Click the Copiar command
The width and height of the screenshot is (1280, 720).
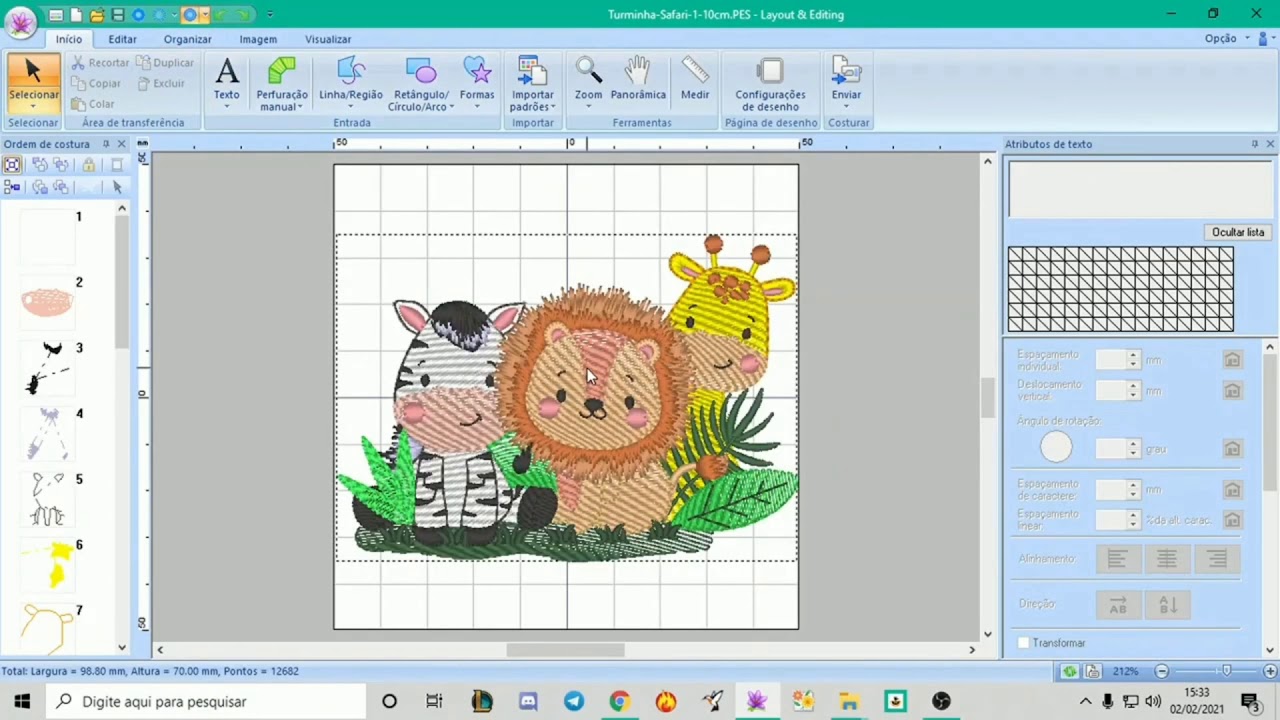[x=96, y=84]
